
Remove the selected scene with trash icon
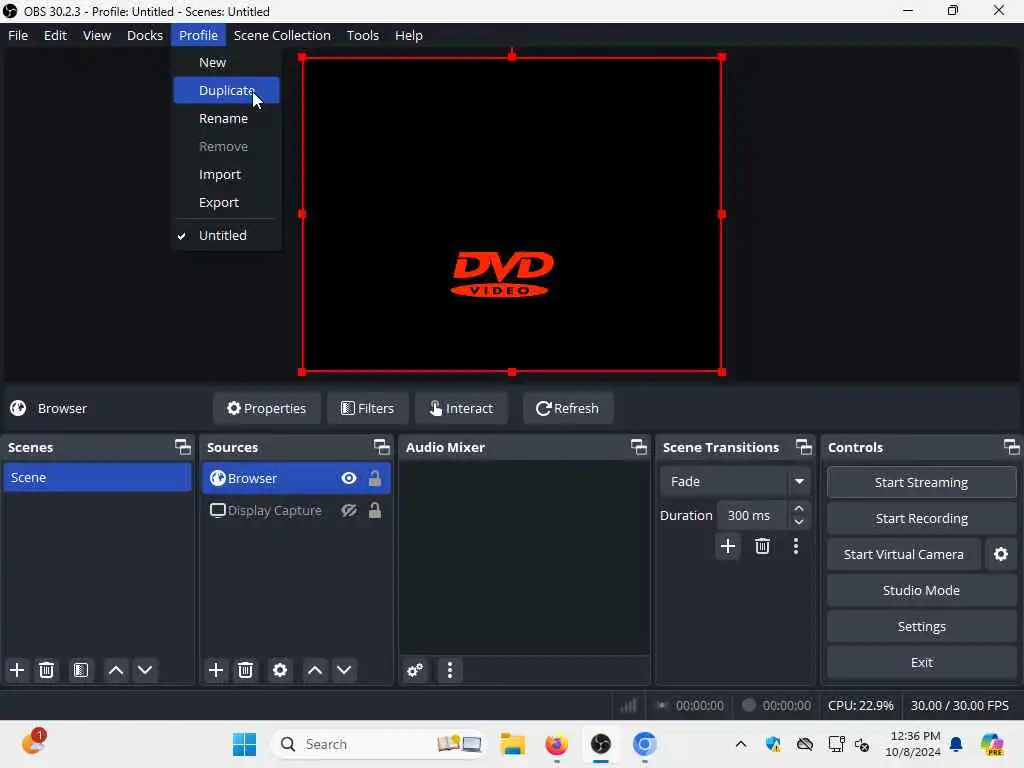46,670
